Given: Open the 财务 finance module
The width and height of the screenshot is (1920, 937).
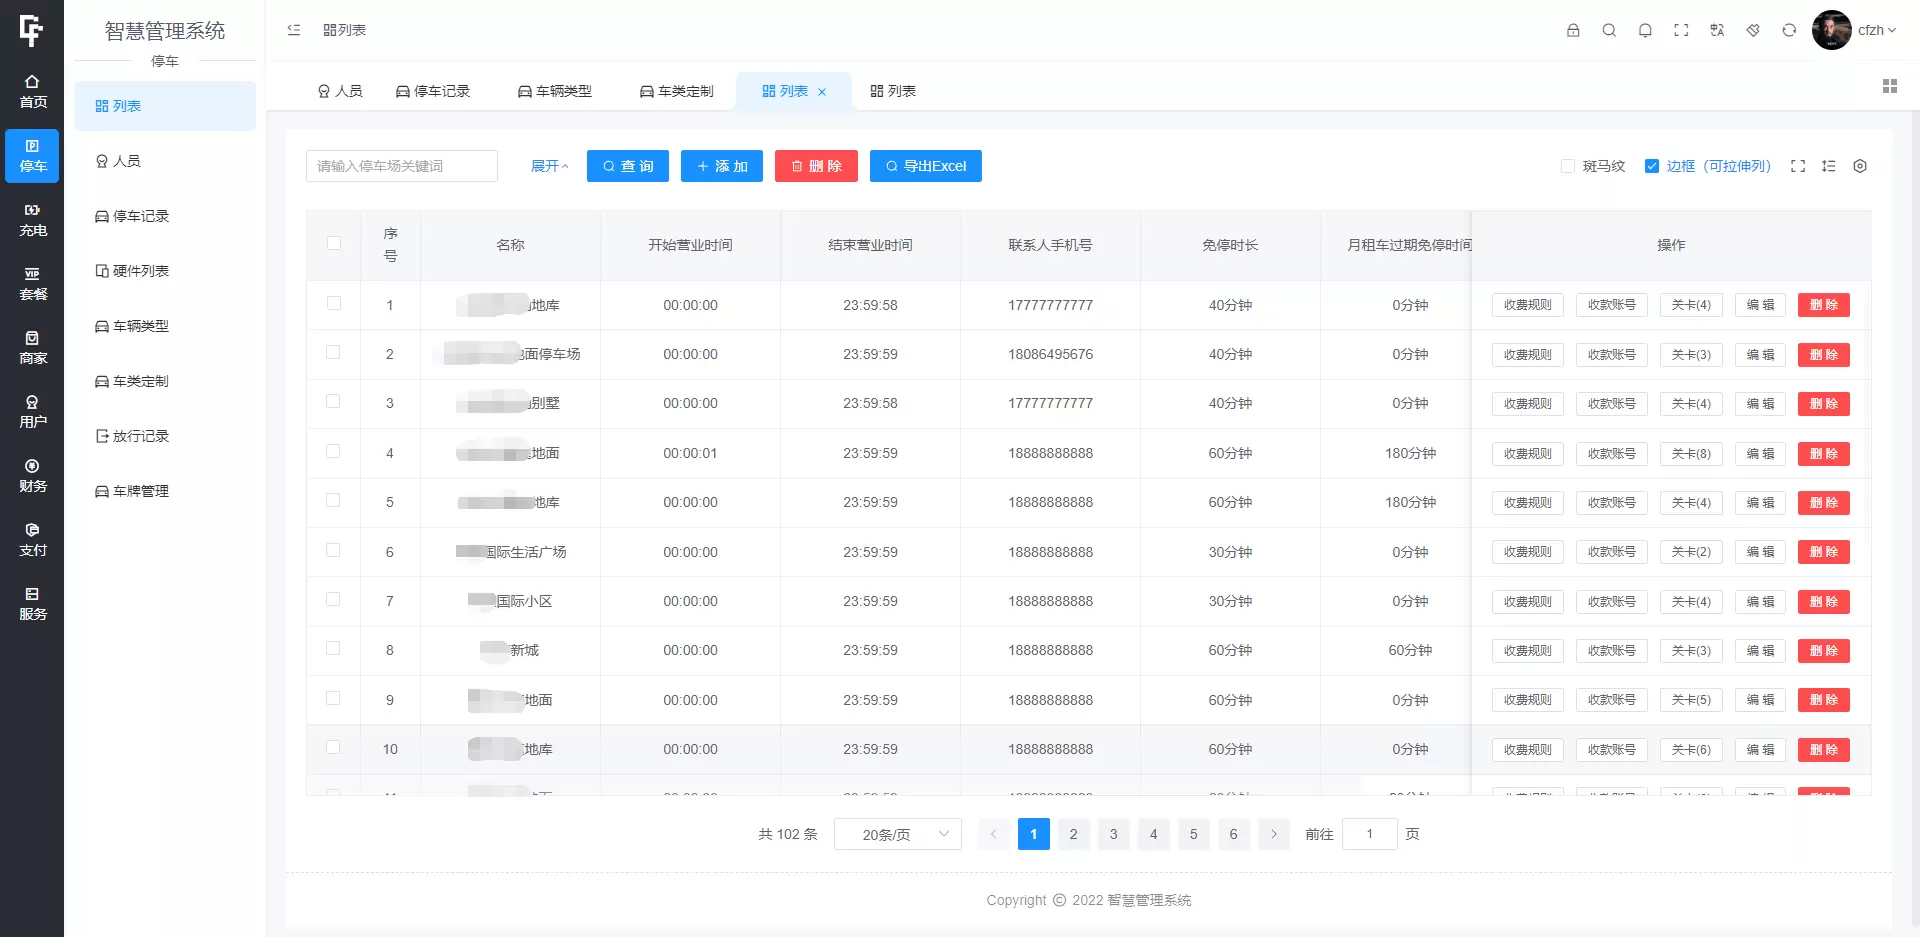Looking at the screenshot, I should coord(32,476).
